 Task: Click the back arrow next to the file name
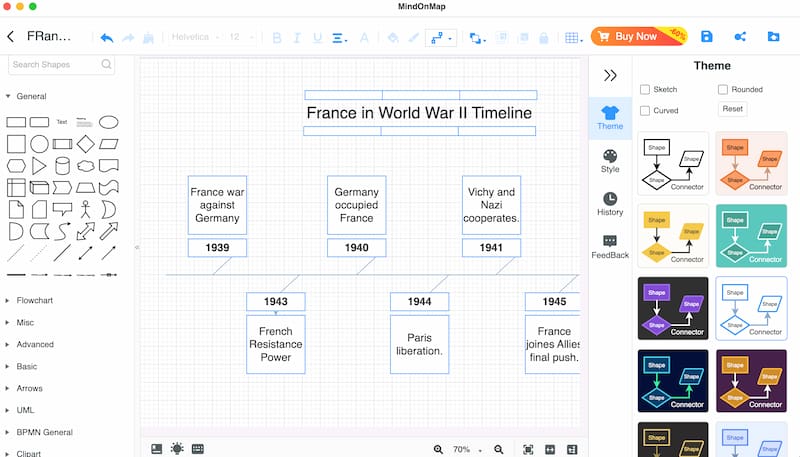pyautogui.click(x=11, y=37)
